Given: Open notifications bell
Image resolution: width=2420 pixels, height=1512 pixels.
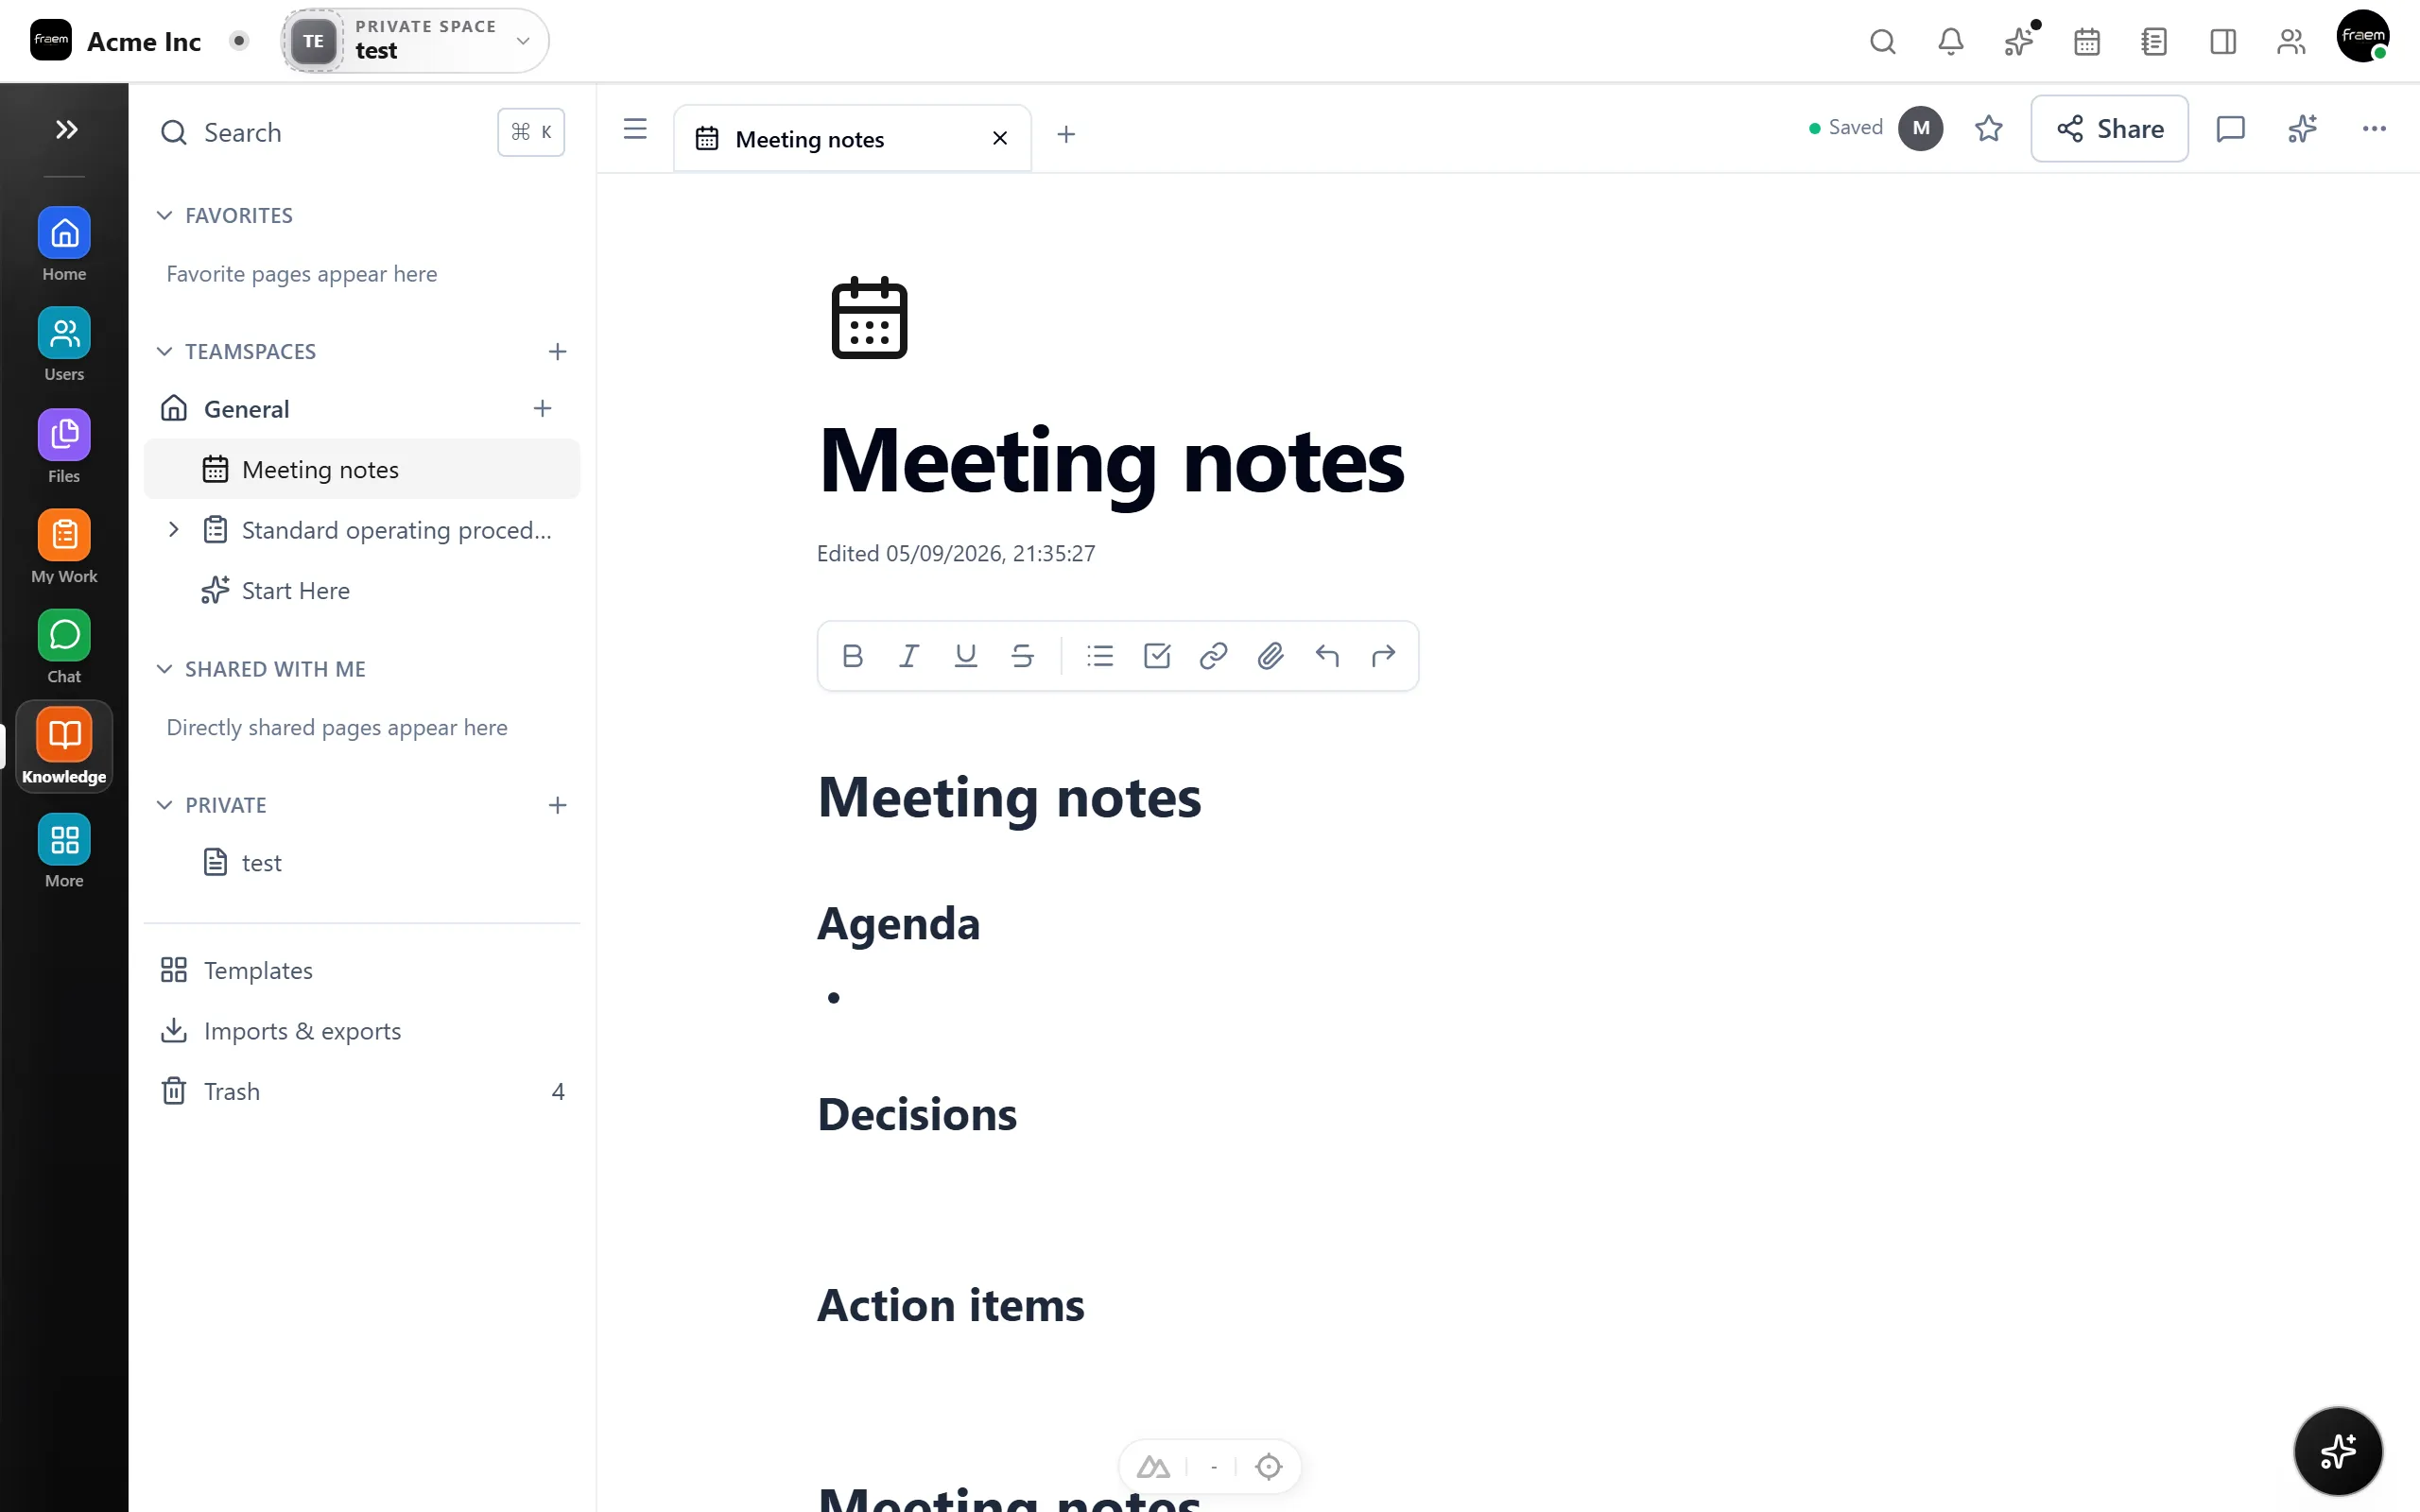Looking at the screenshot, I should [x=1950, y=41].
